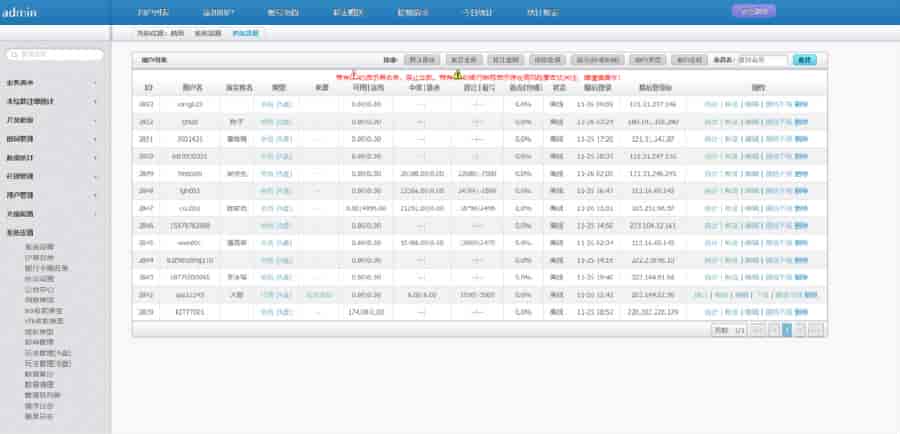Viewport: 900px width, 434px height.
Task: Click the yellow warning triangle icon
Action: click(x=457, y=75)
